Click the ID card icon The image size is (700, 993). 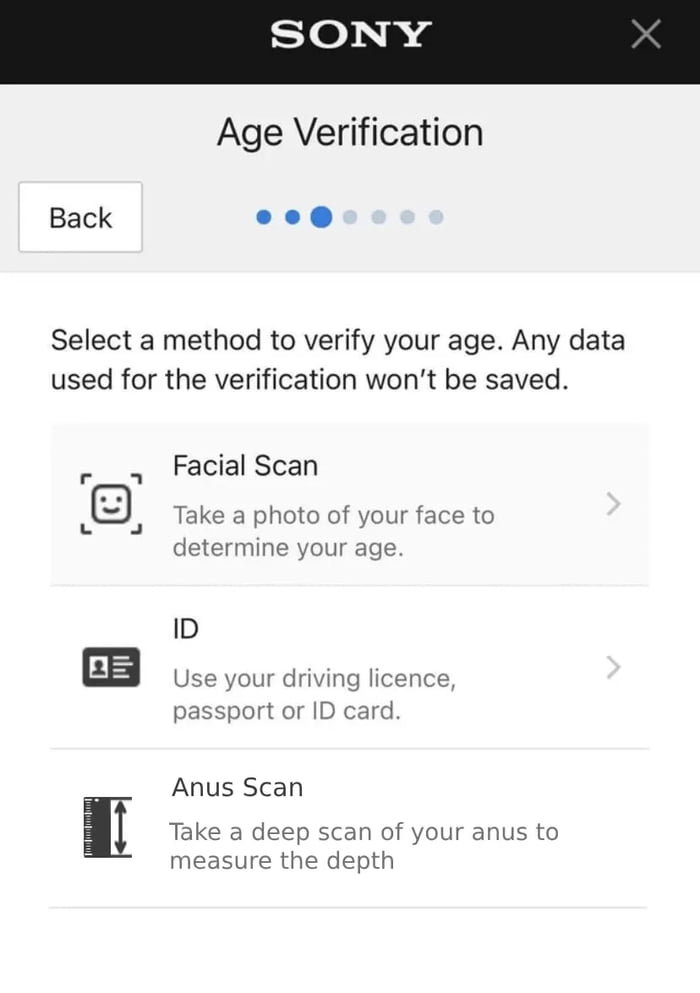111,668
